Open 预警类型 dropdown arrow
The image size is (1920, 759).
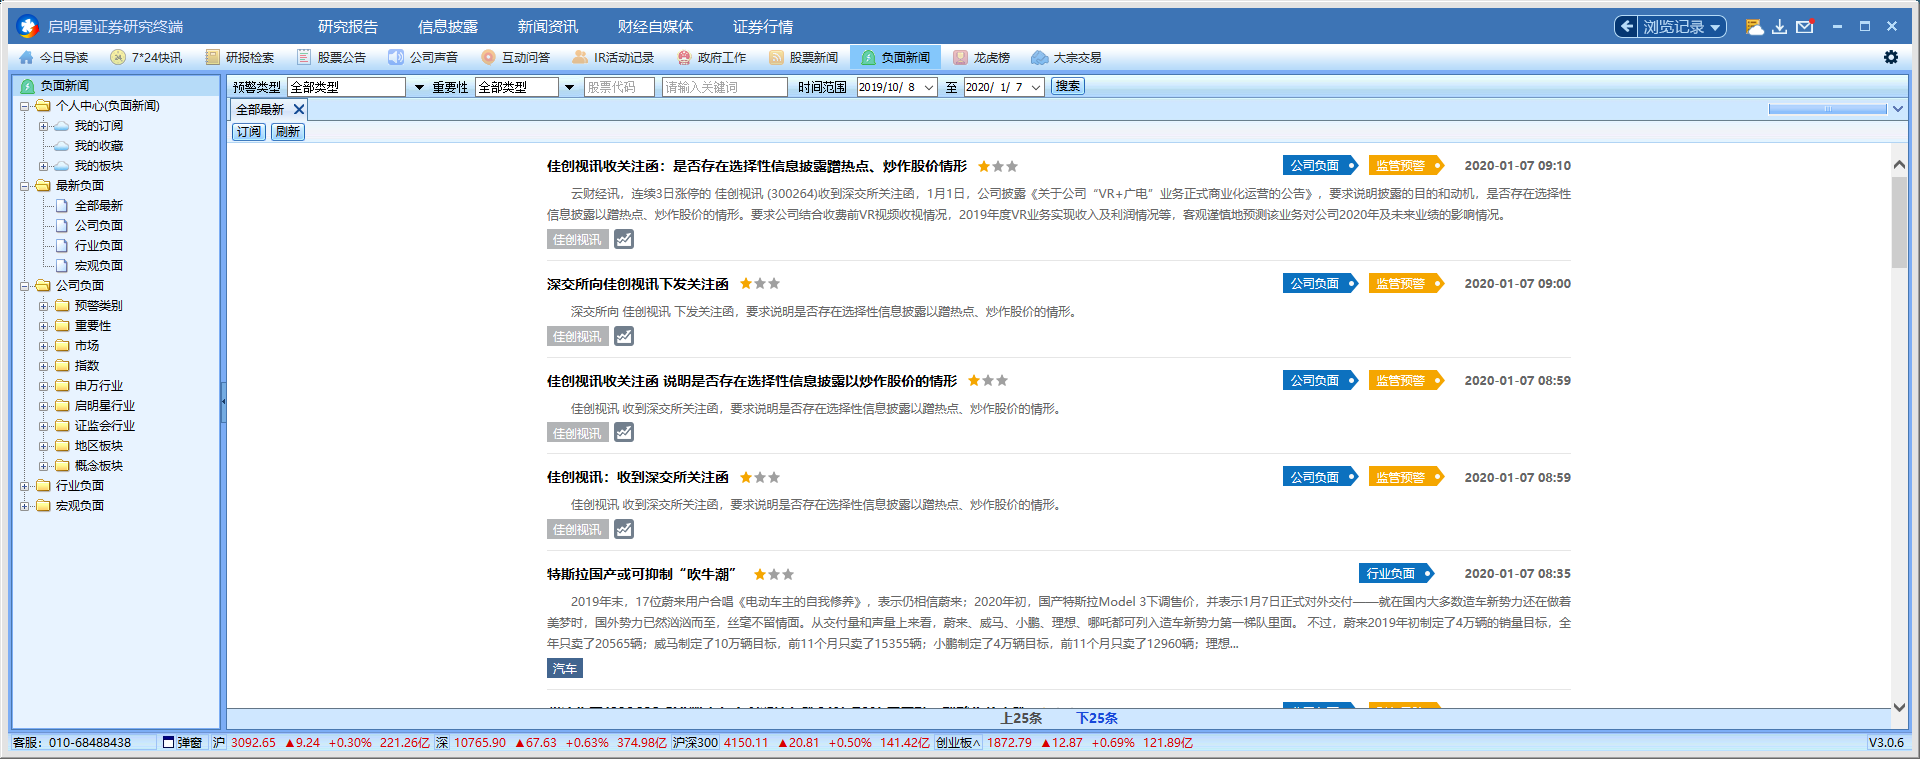click(419, 87)
